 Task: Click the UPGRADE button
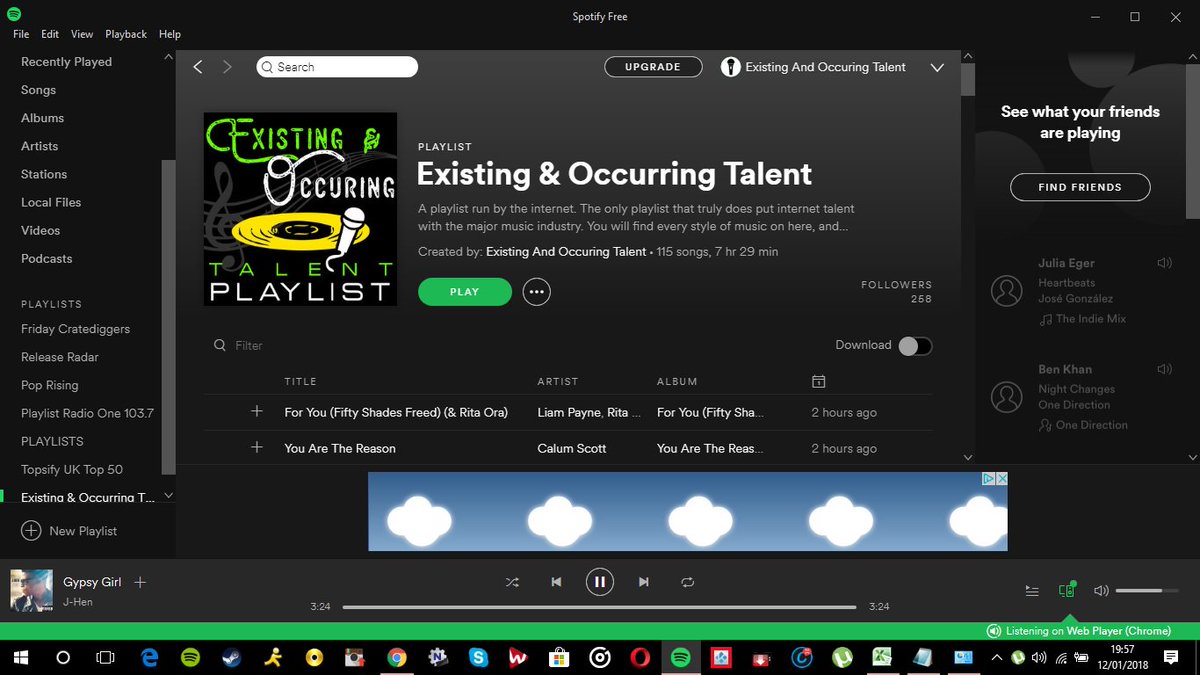pyautogui.click(x=653, y=67)
